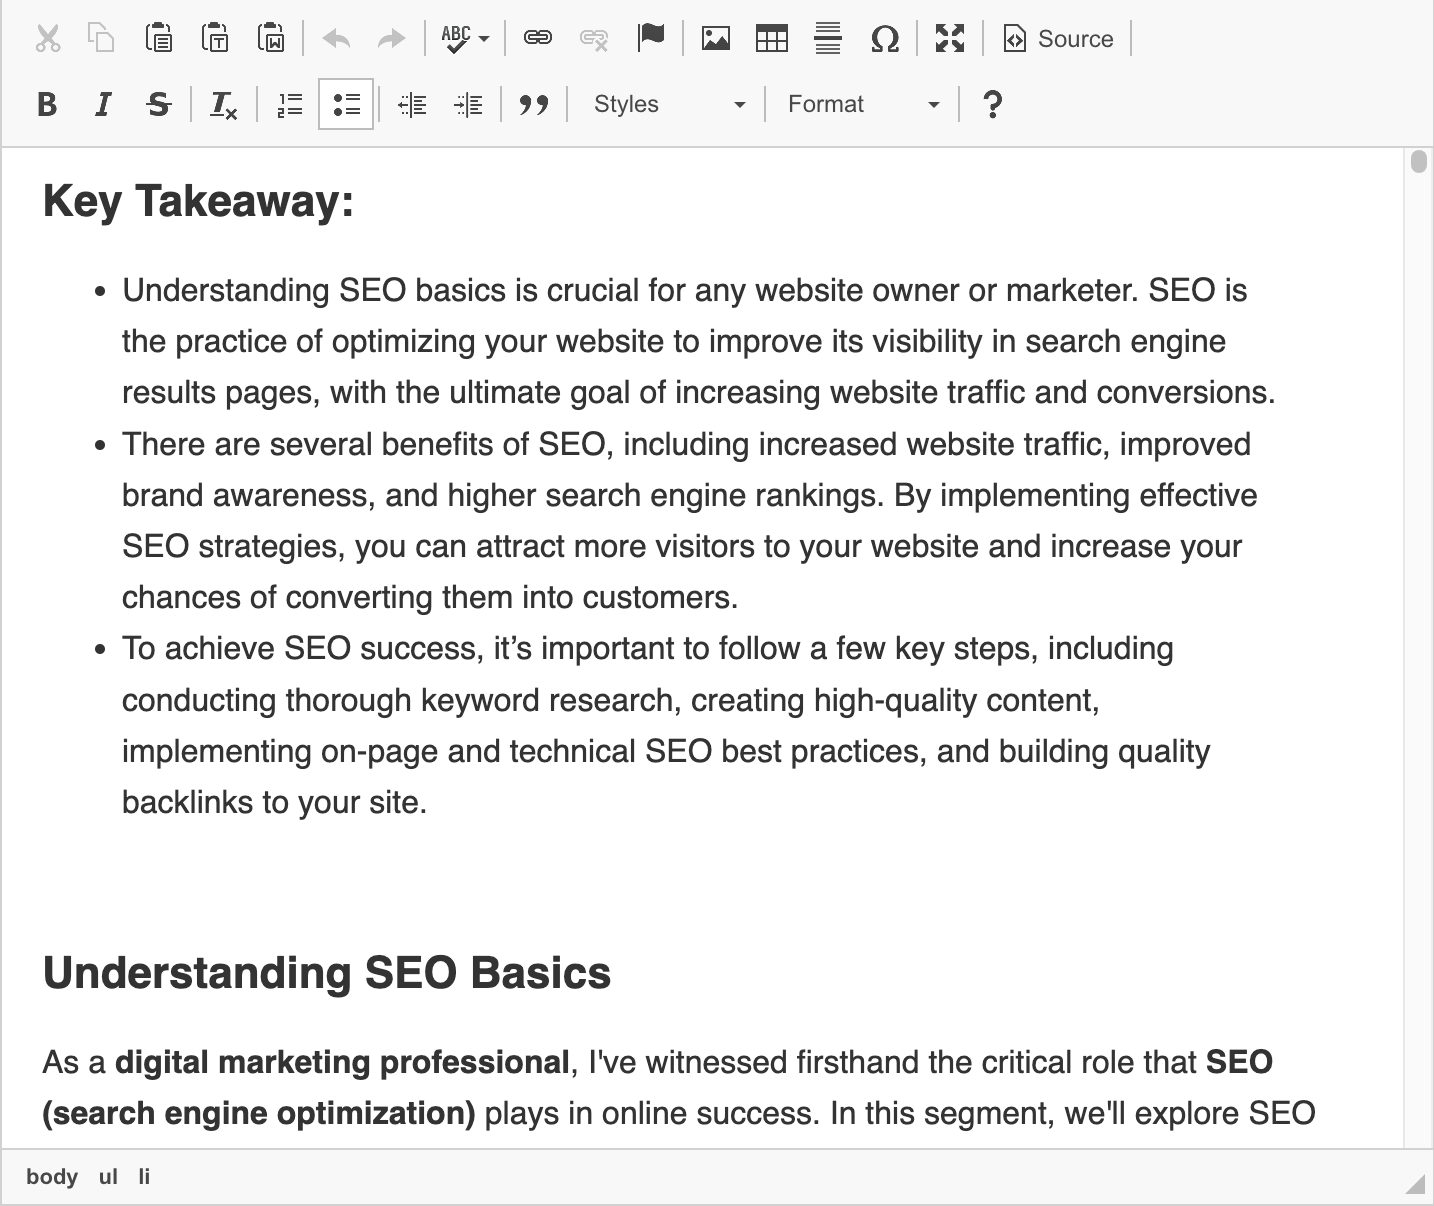Click the Block Quote icon

pyautogui.click(x=533, y=104)
